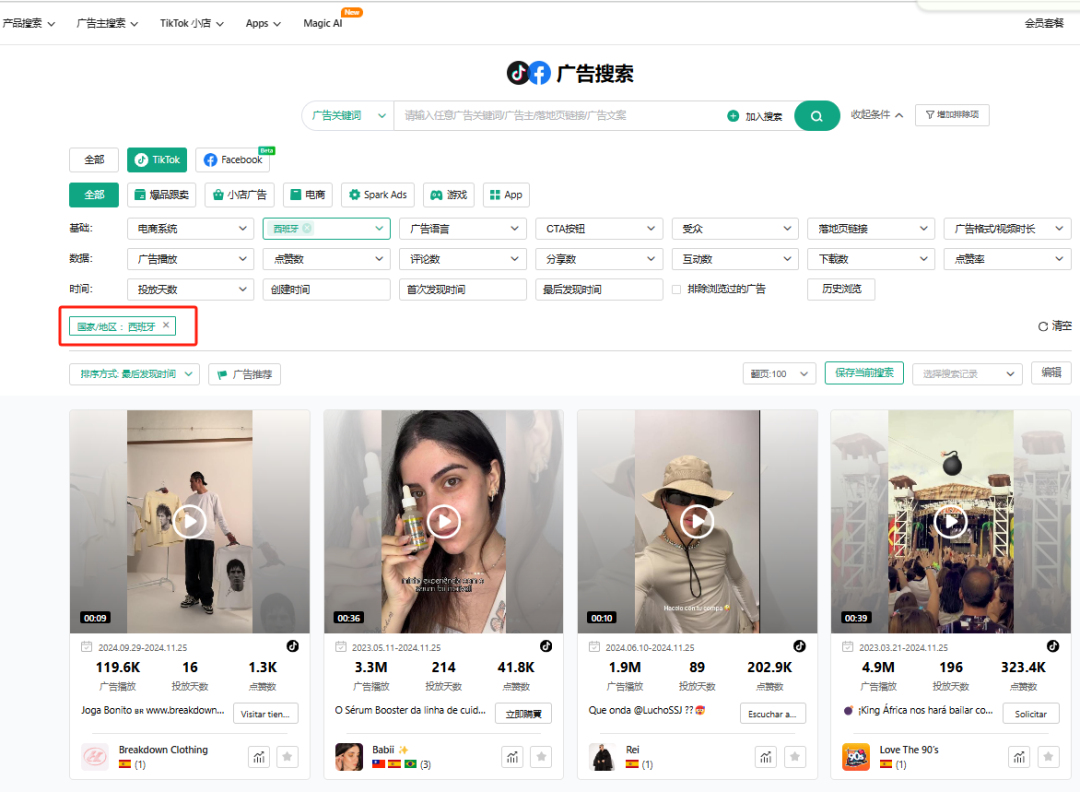Image resolution: width=1080 pixels, height=792 pixels.
Task: Star the Rei advertiser card
Action: [x=794, y=757]
